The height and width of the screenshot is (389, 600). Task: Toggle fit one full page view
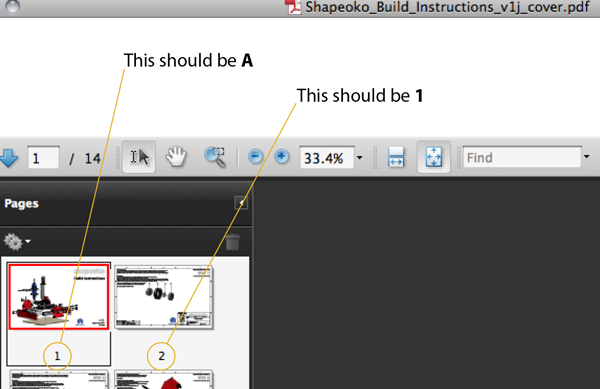tap(434, 157)
